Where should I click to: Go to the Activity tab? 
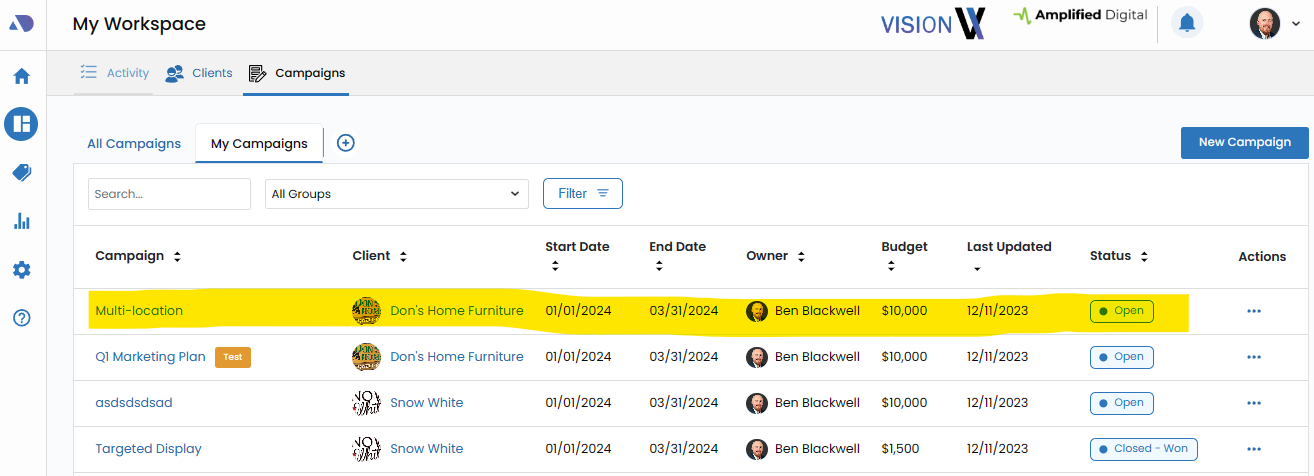(x=115, y=73)
